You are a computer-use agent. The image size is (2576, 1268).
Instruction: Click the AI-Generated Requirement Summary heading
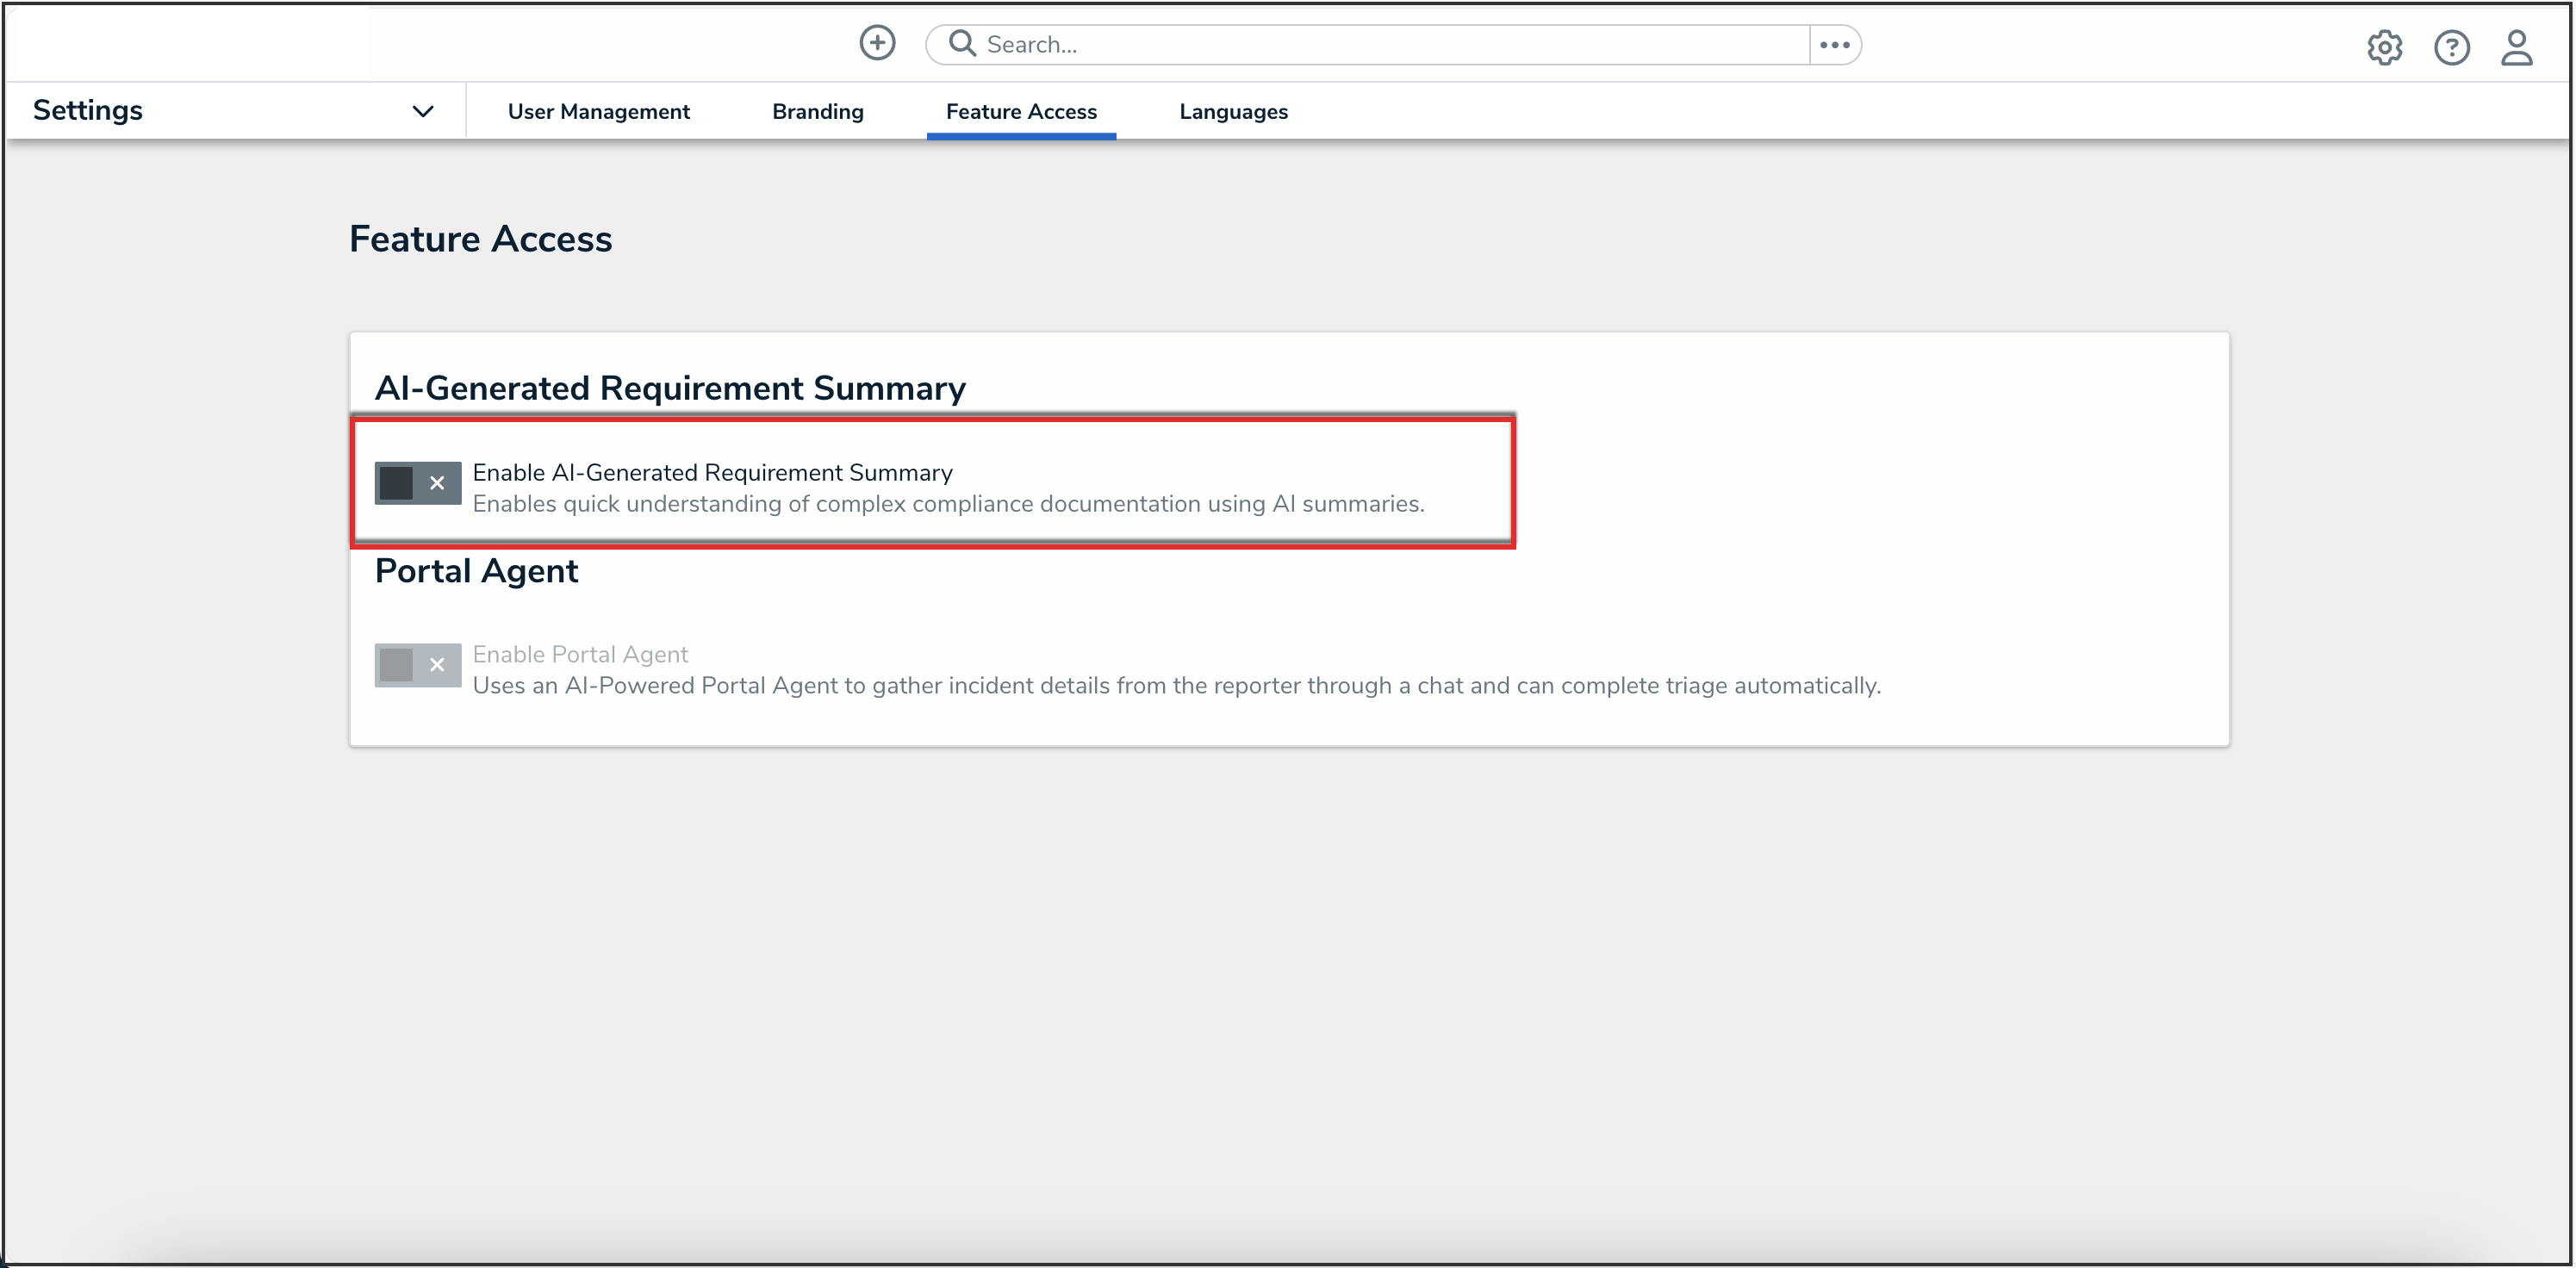tap(670, 388)
